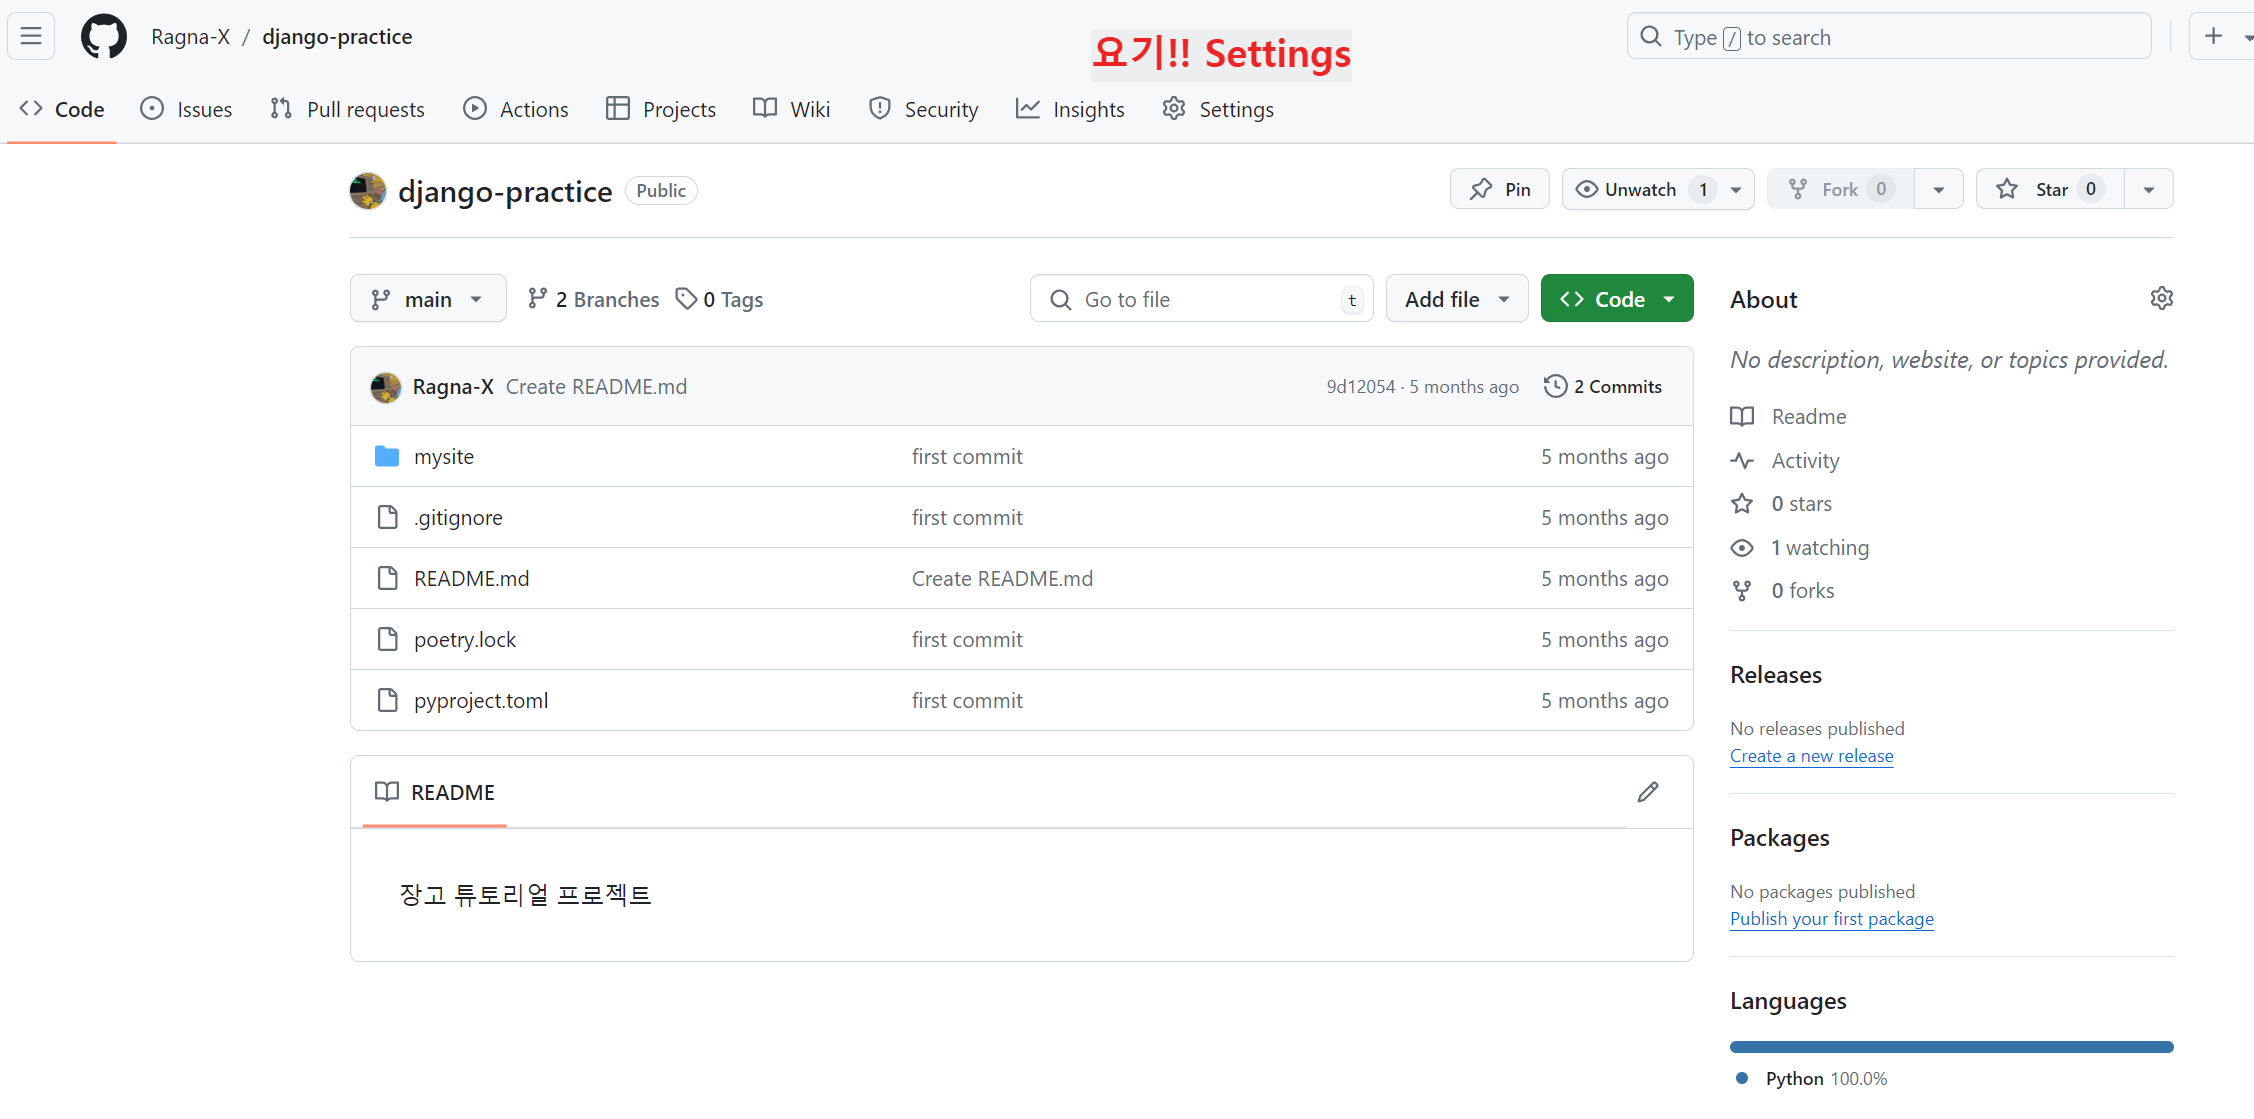Pin the django-practice repository
Viewport: 2254px width, 1119px height.
tap(1499, 189)
